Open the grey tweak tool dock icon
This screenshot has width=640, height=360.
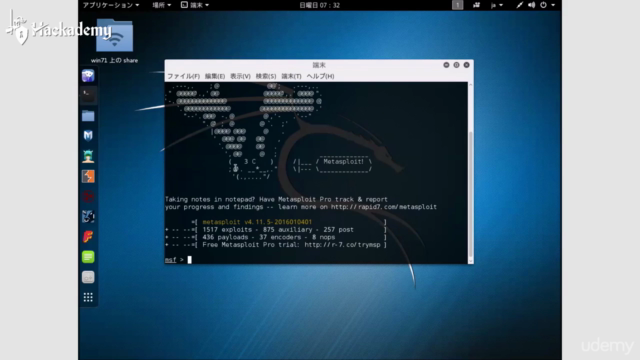[88, 277]
